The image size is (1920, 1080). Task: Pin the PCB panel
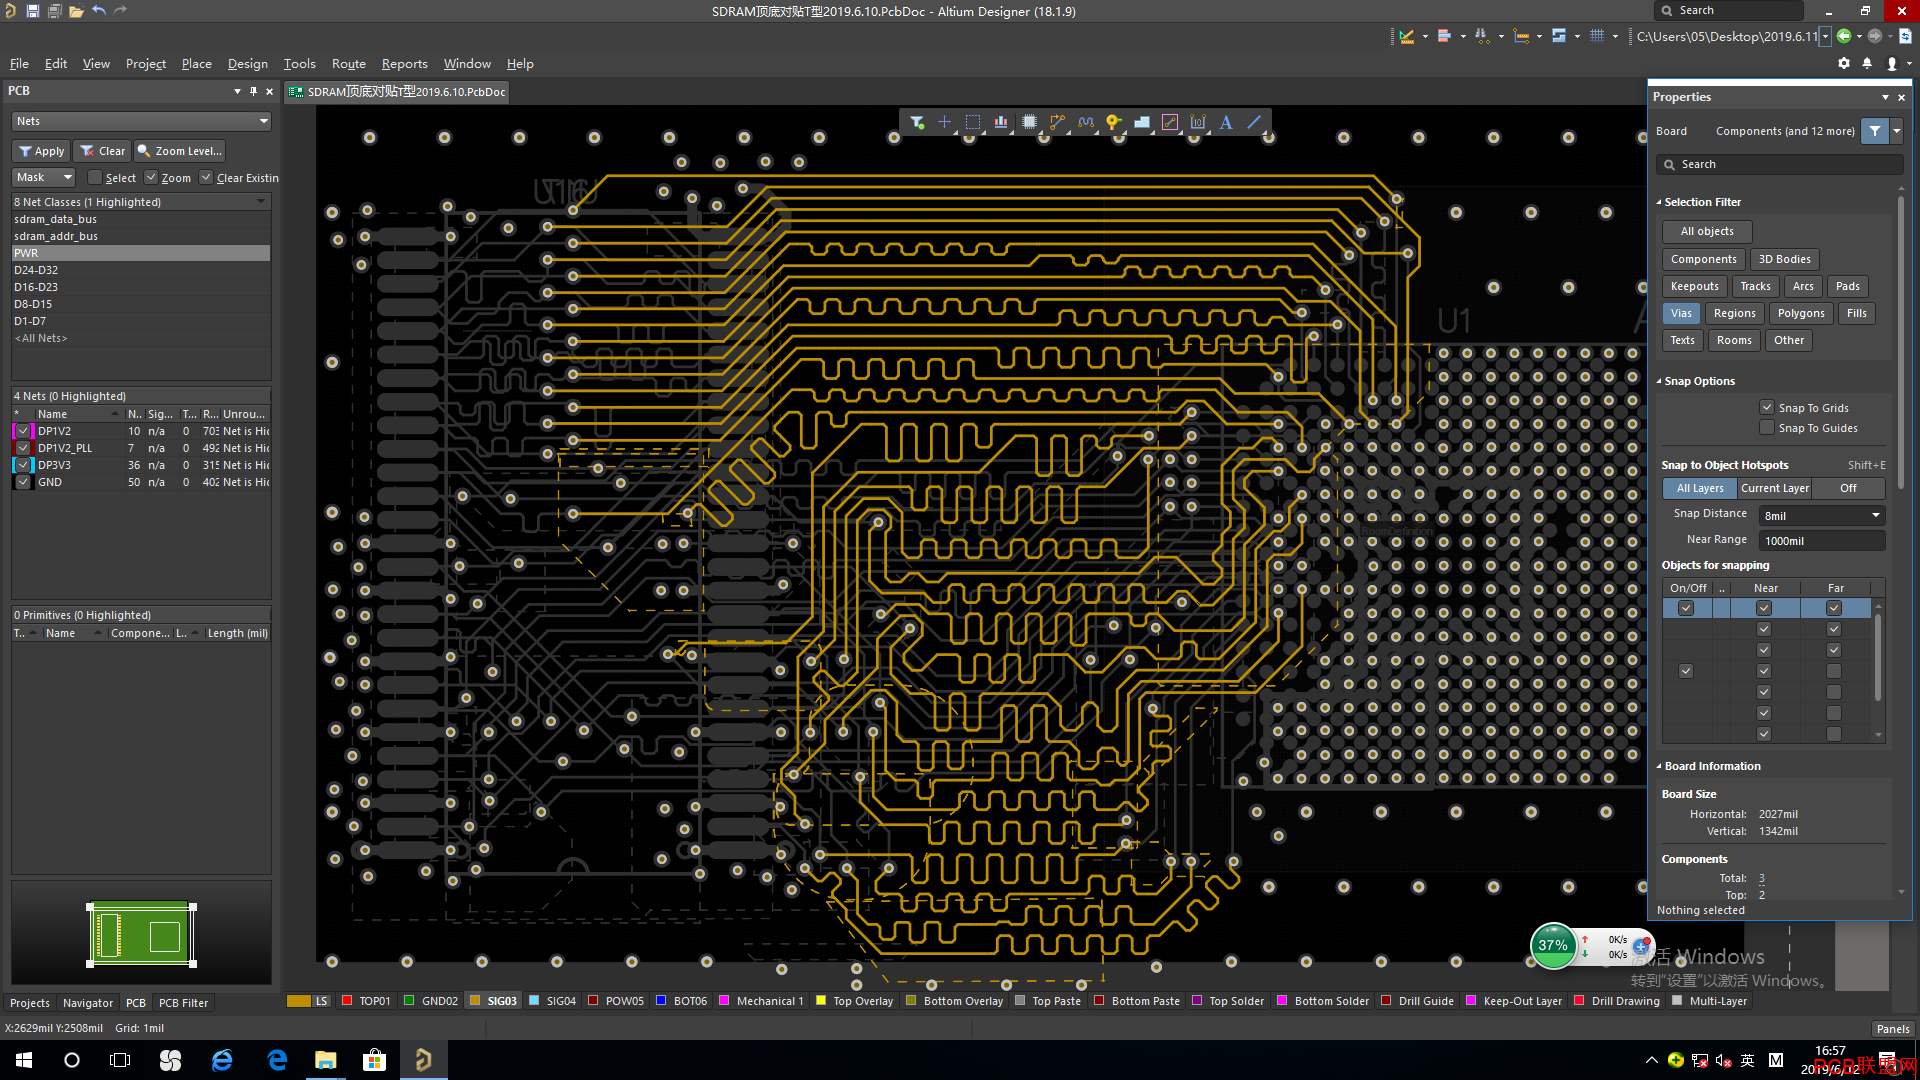tap(253, 91)
